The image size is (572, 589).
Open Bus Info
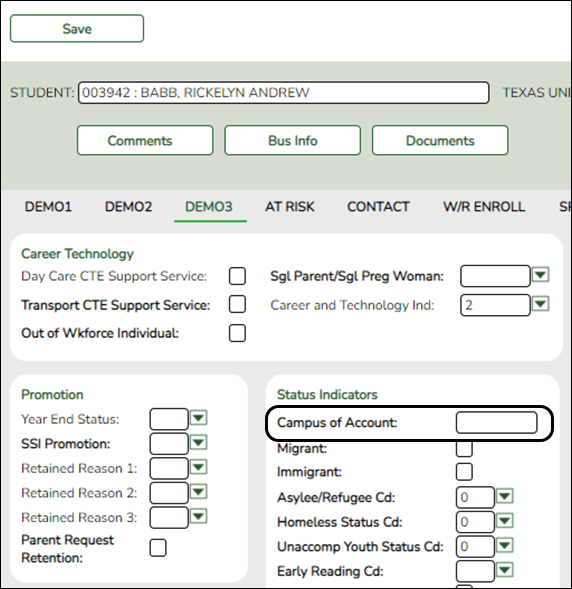coord(293,140)
